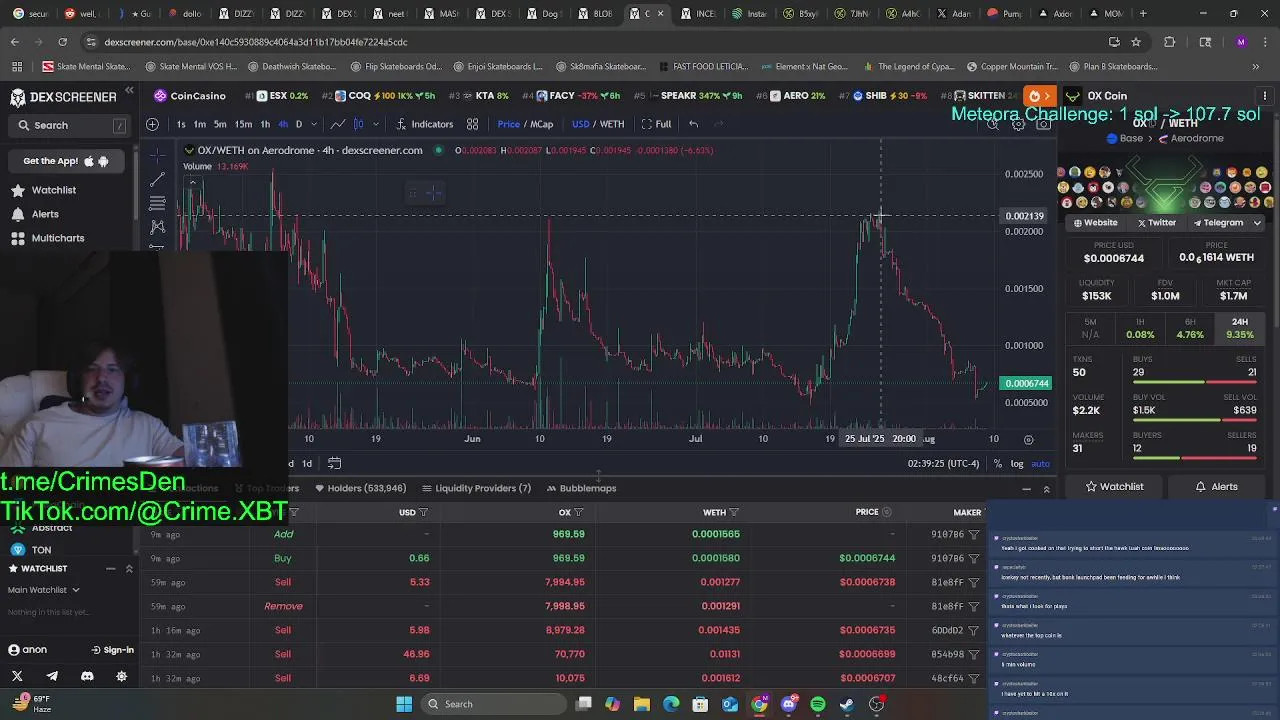The image size is (1280, 720).
Task: Open the chart Indicators menu
Action: 425,124
